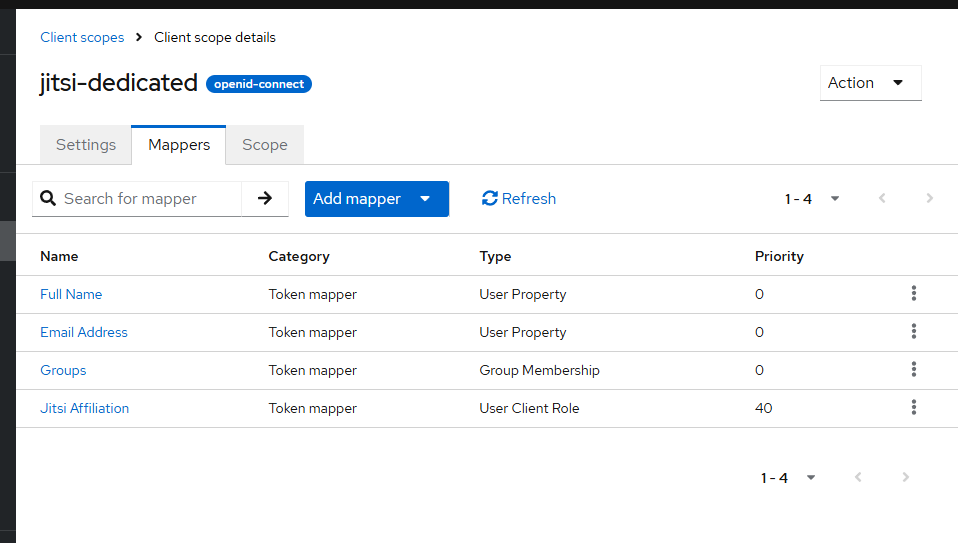Open the Jitsi Affiliation mapper
Viewport: 958px width, 543px height.
coord(84,408)
